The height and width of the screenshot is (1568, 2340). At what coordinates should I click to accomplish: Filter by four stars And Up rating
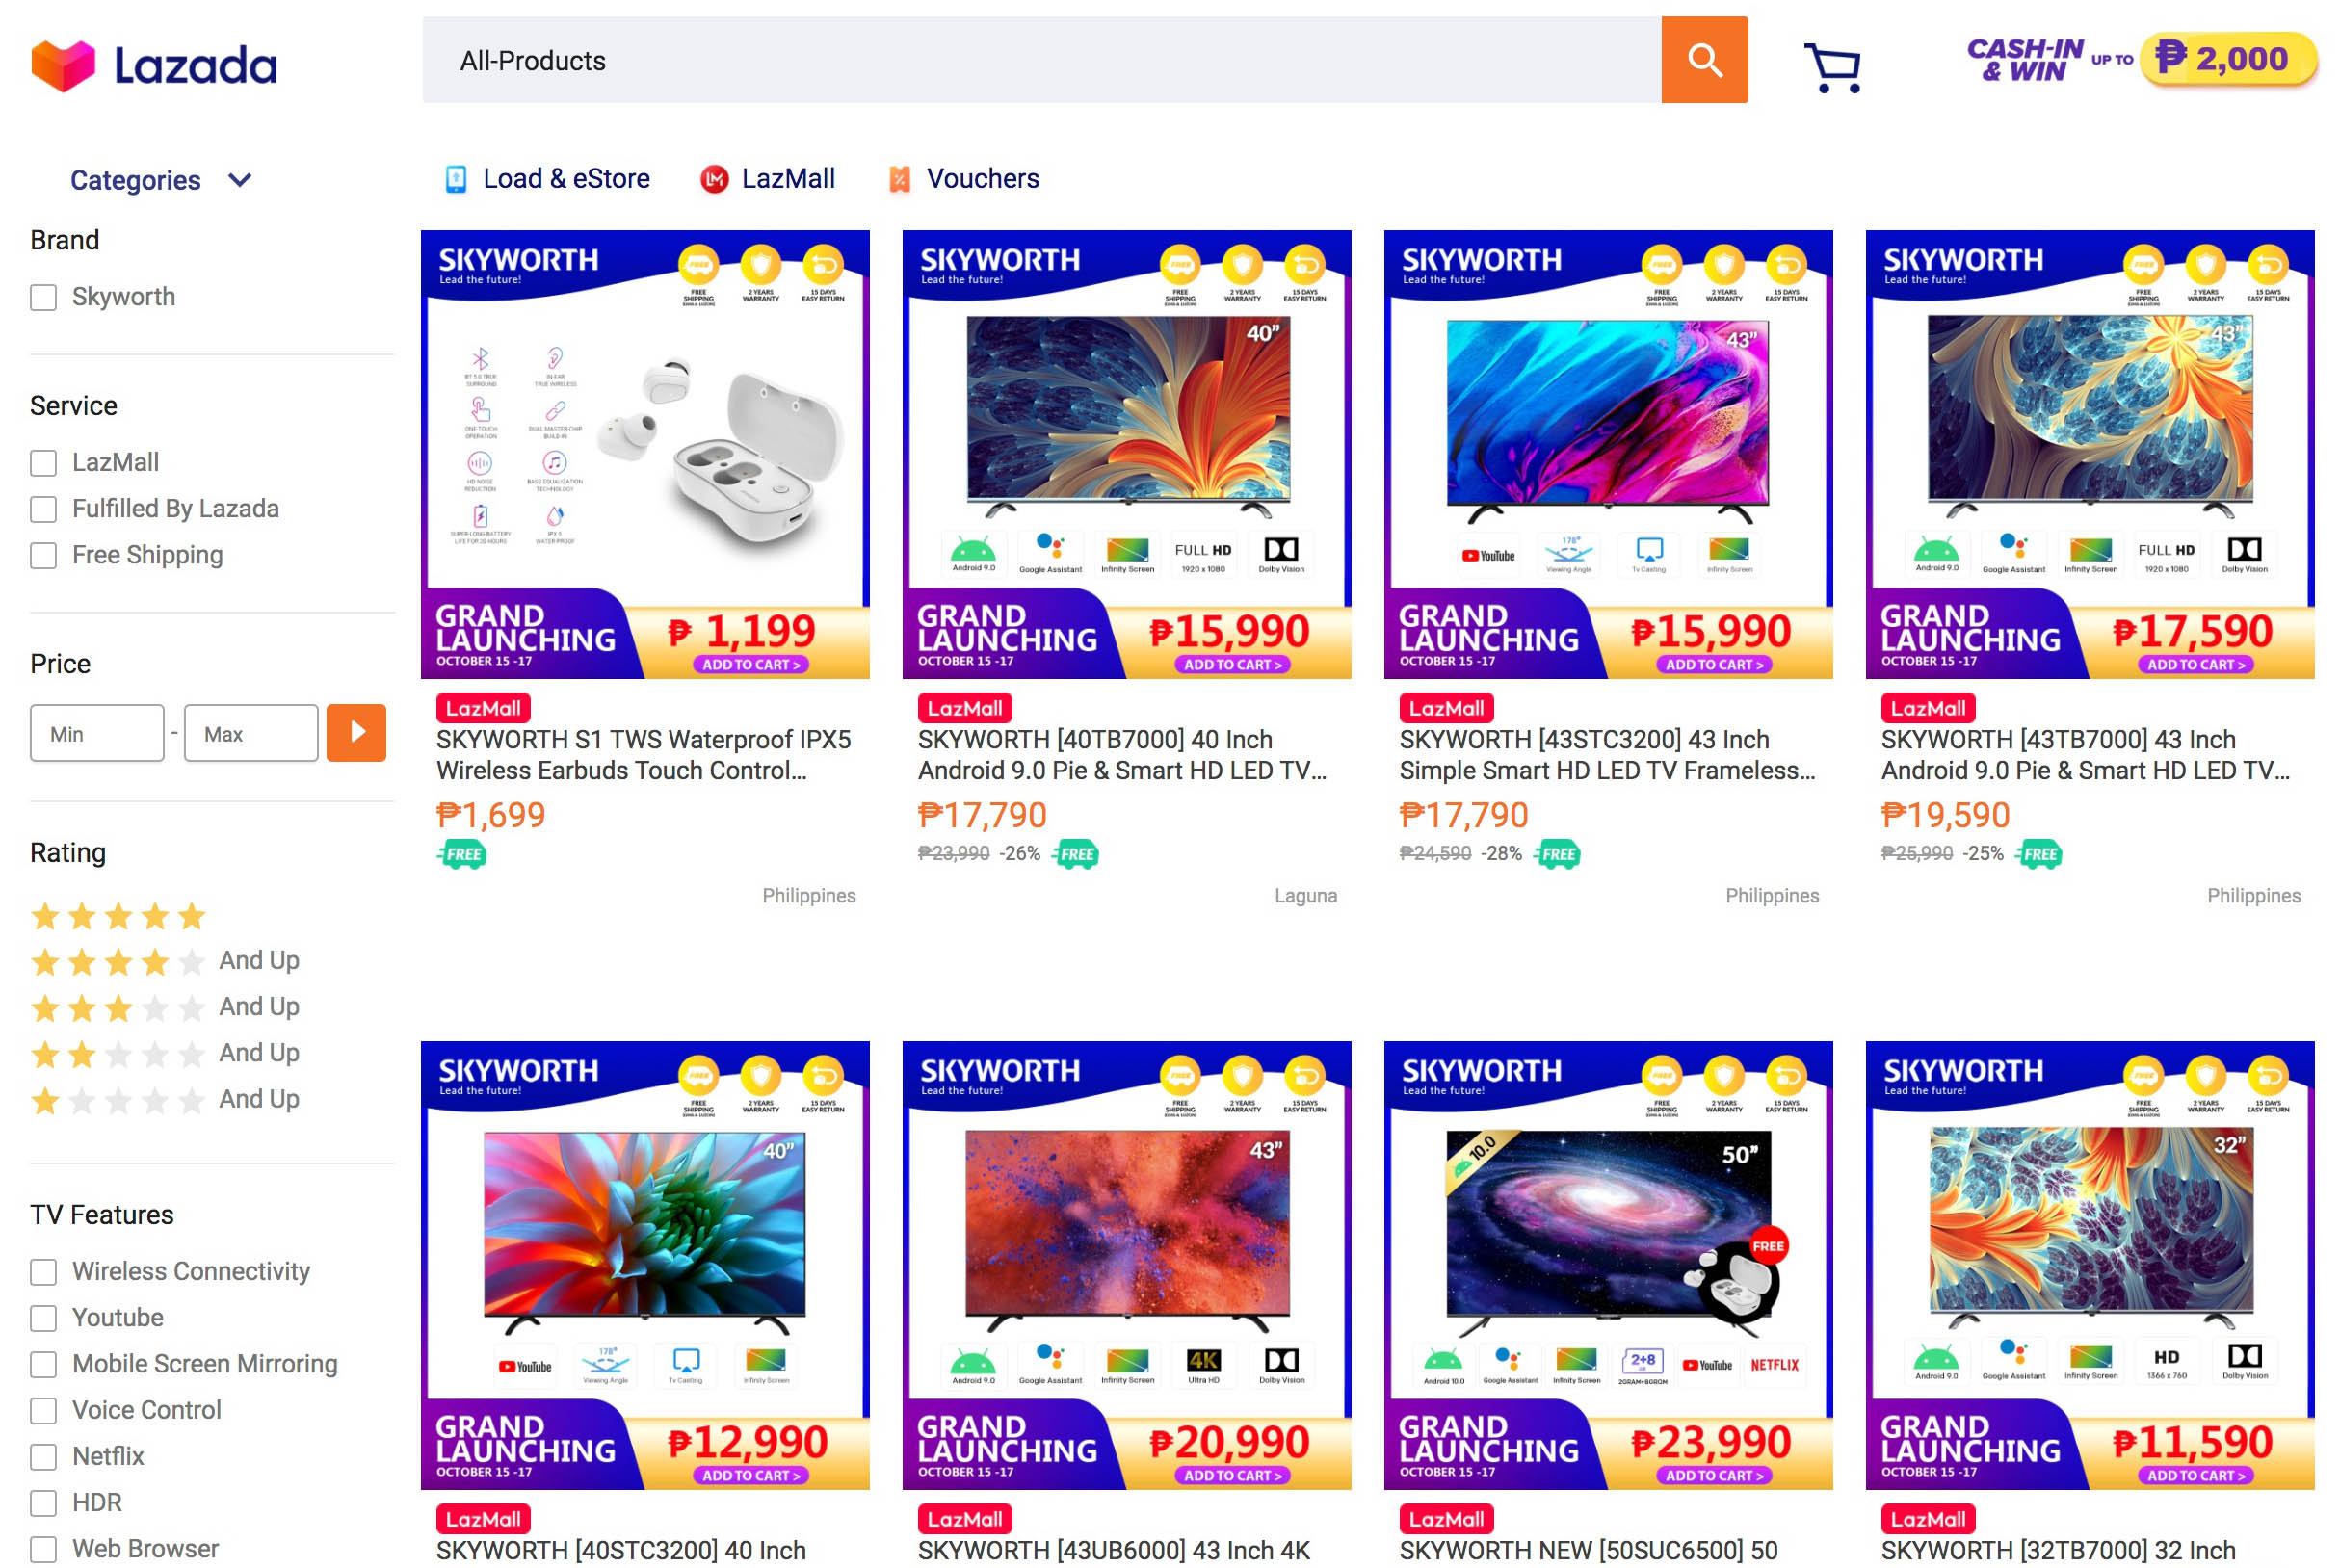[165, 961]
